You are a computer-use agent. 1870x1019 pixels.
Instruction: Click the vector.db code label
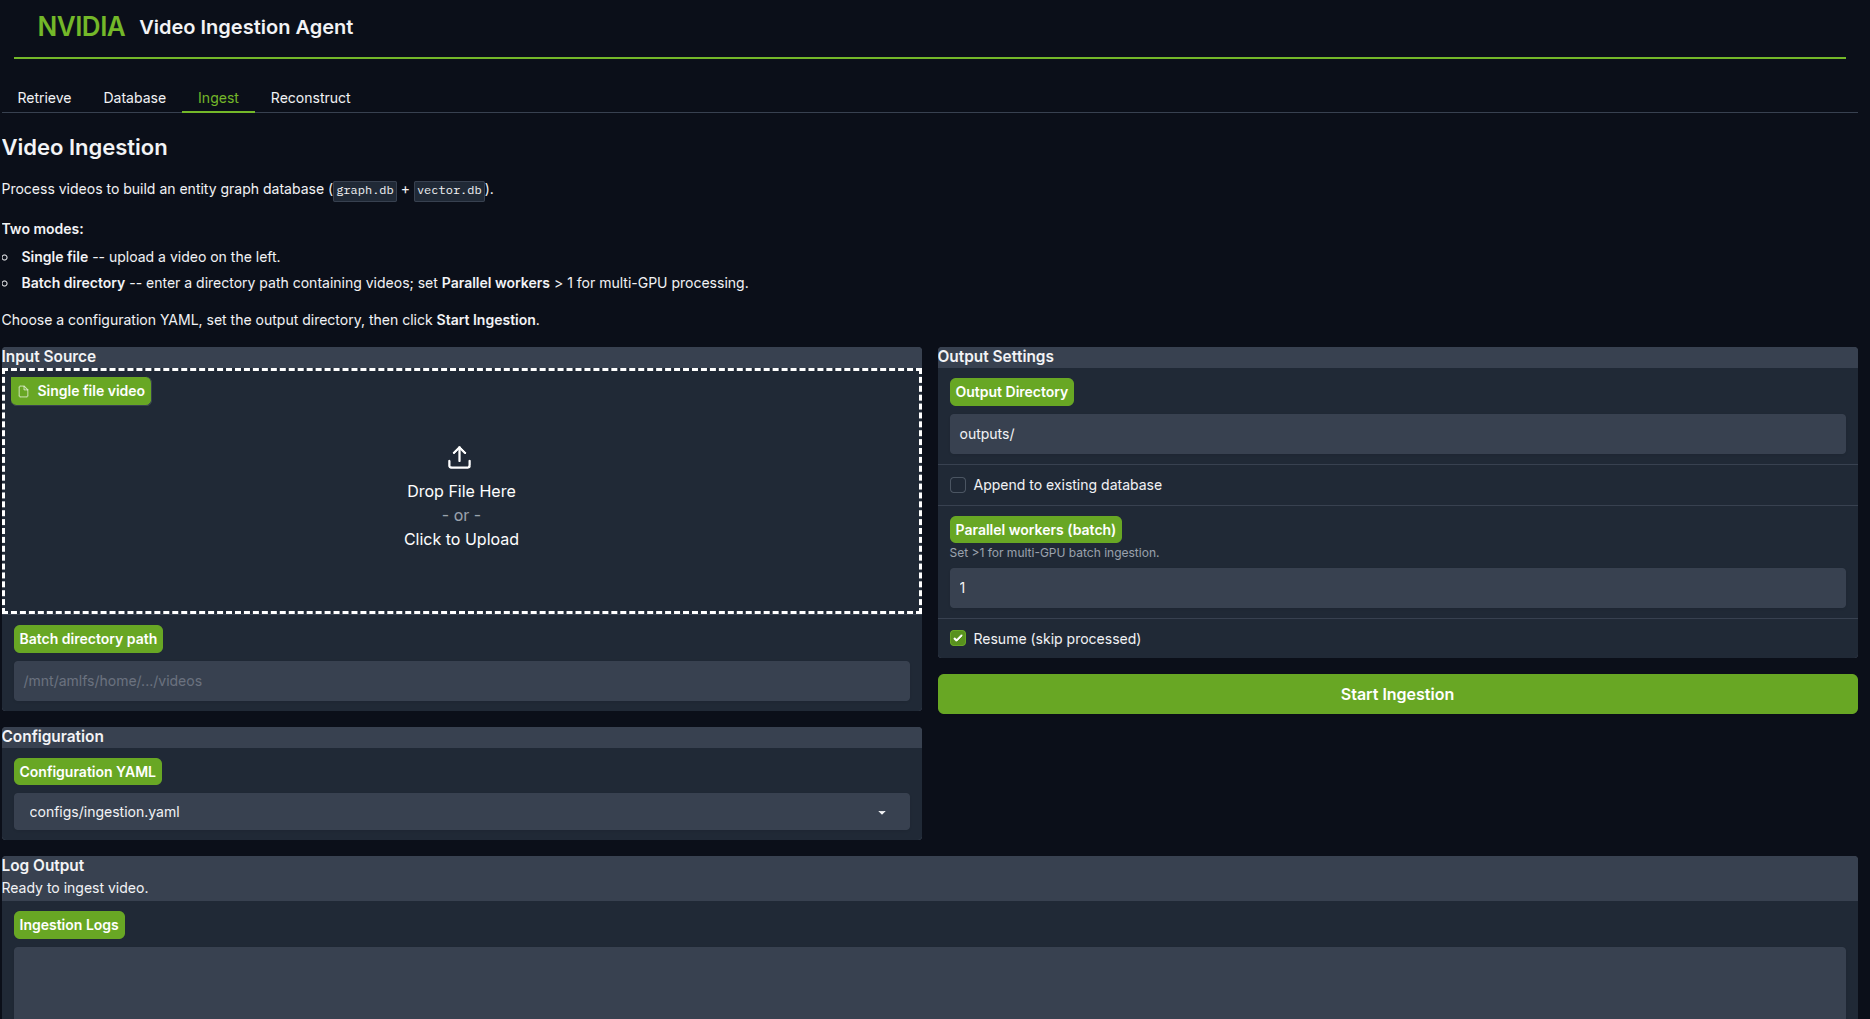pos(449,190)
